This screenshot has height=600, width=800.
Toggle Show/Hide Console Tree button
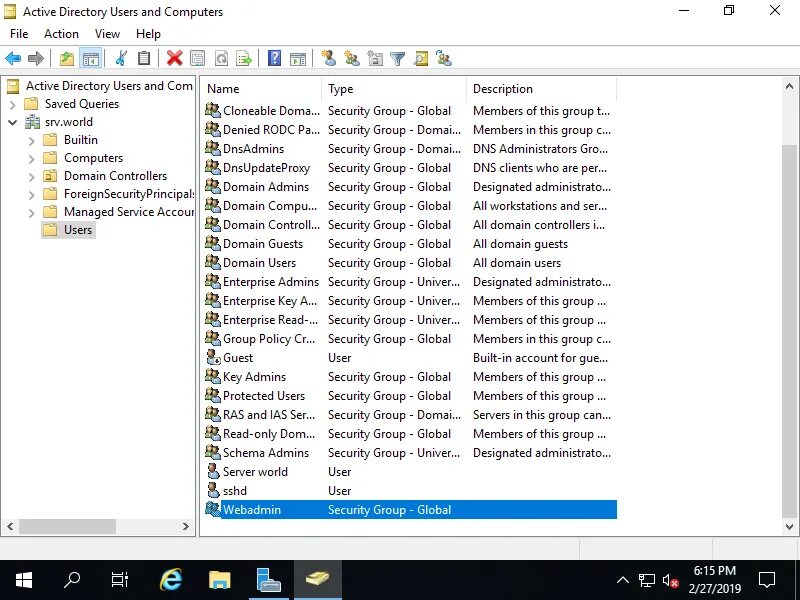tap(91, 59)
